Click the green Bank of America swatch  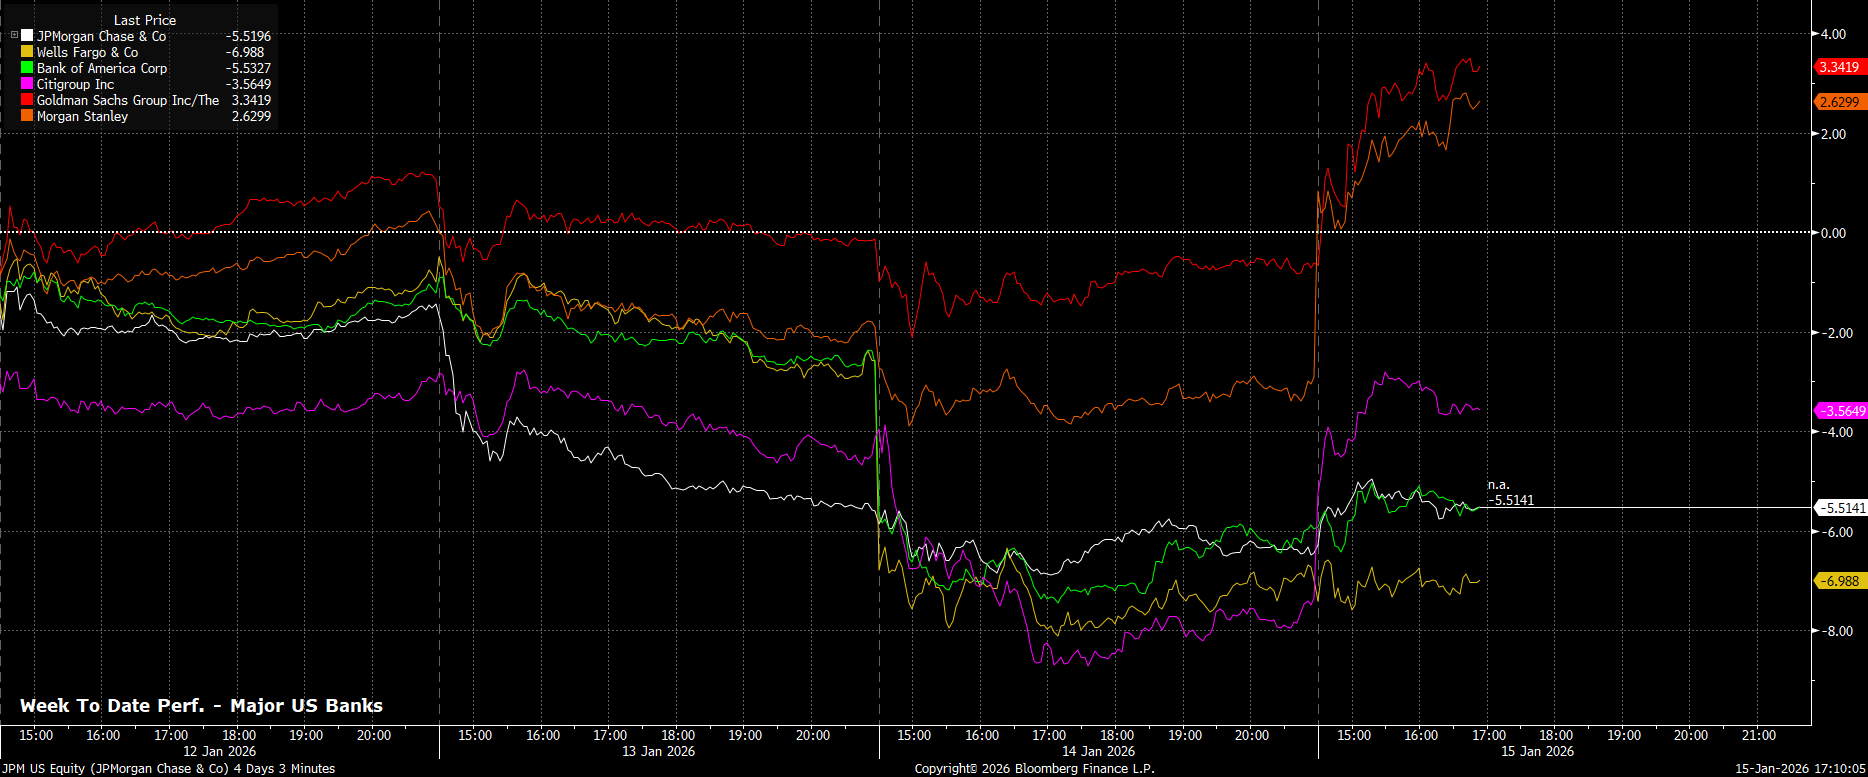tap(27, 68)
